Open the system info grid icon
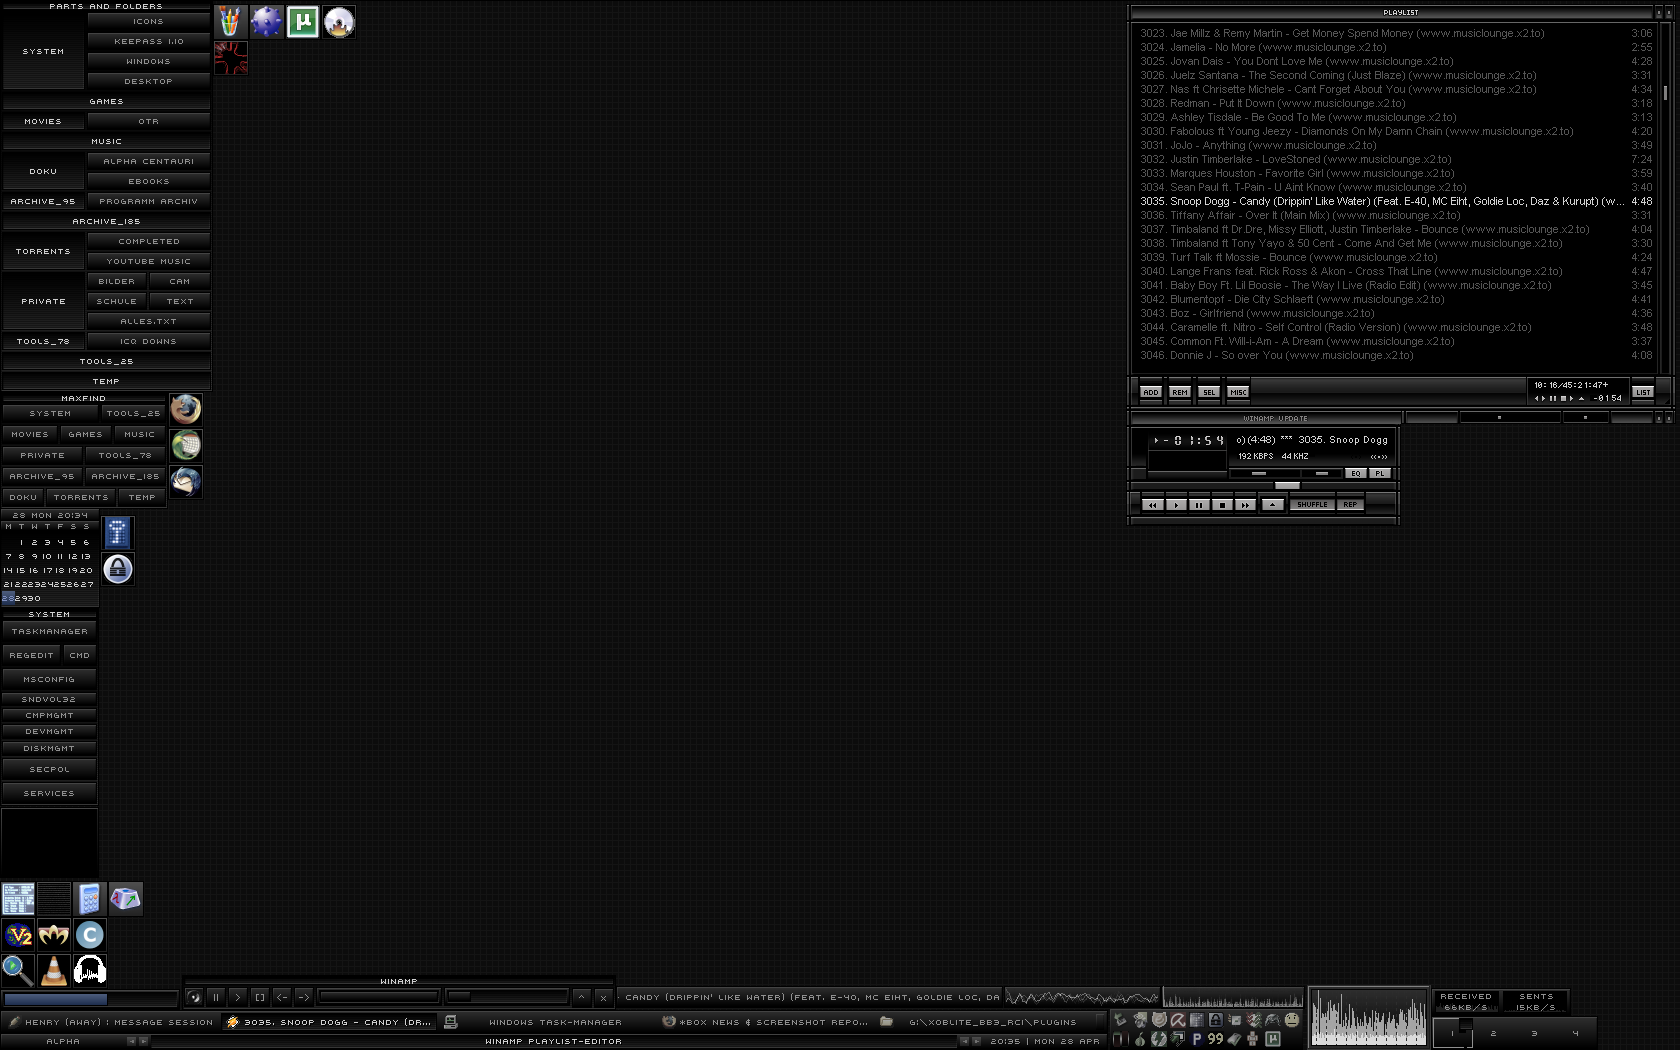 [17, 899]
